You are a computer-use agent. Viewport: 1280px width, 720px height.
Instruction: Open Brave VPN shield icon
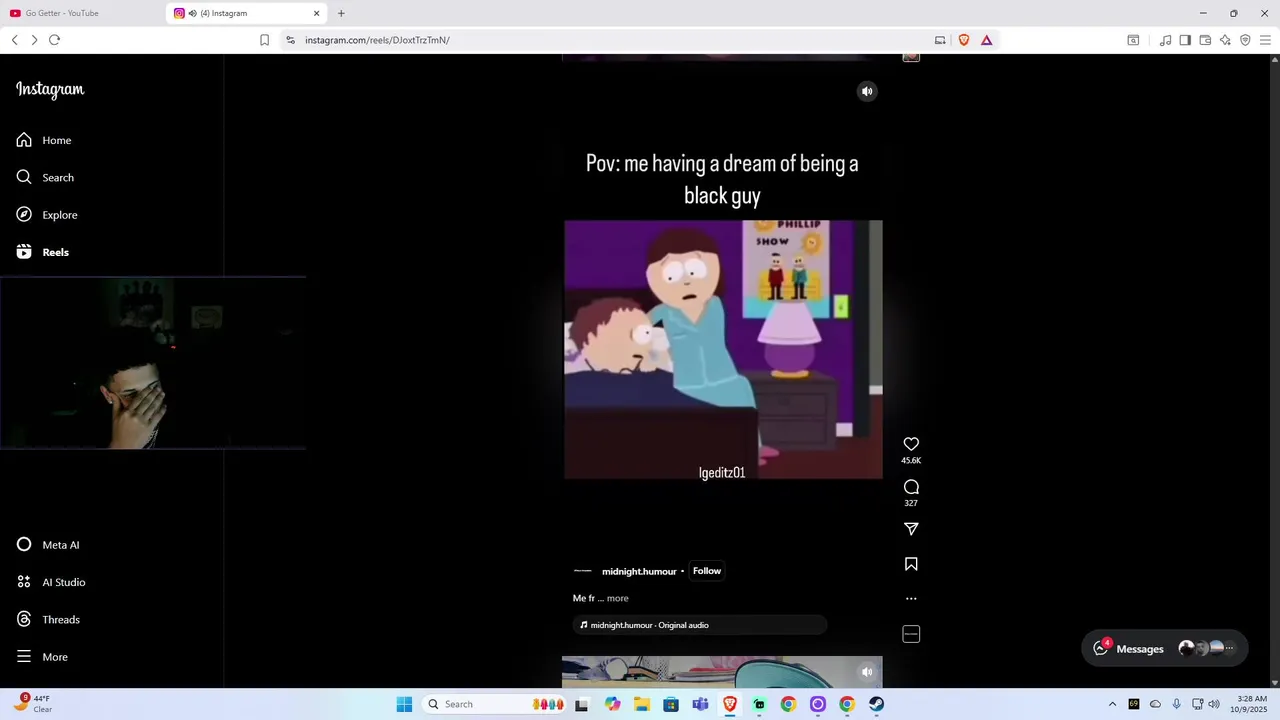(1245, 40)
